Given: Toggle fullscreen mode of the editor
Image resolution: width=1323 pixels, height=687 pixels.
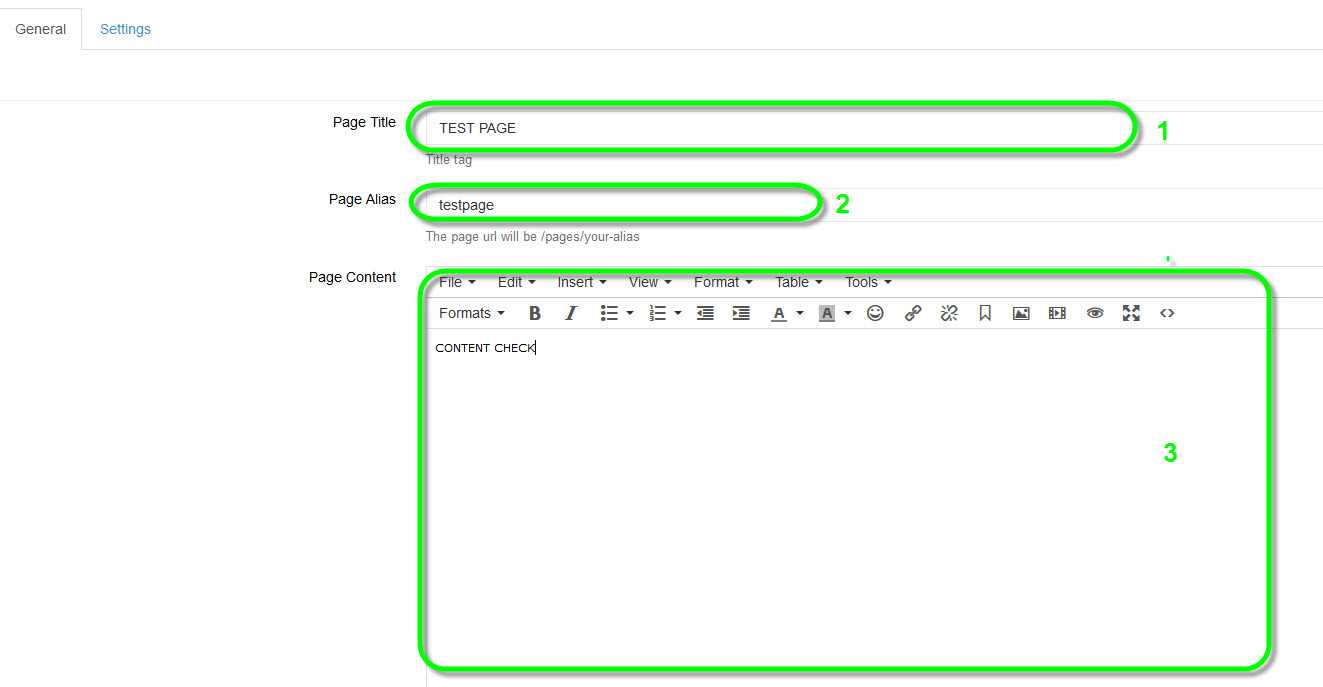Looking at the screenshot, I should pyautogui.click(x=1131, y=313).
